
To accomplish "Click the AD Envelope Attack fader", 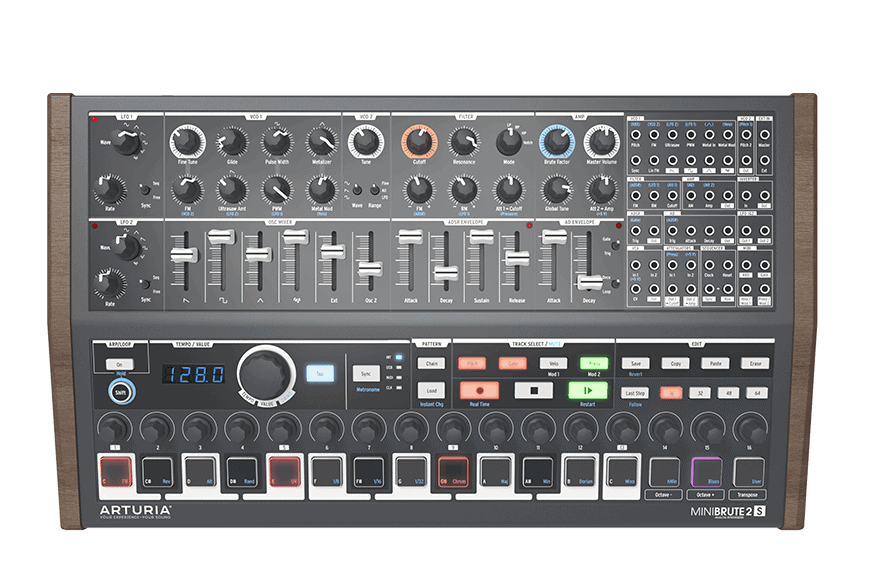I will (x=553, y=237).
